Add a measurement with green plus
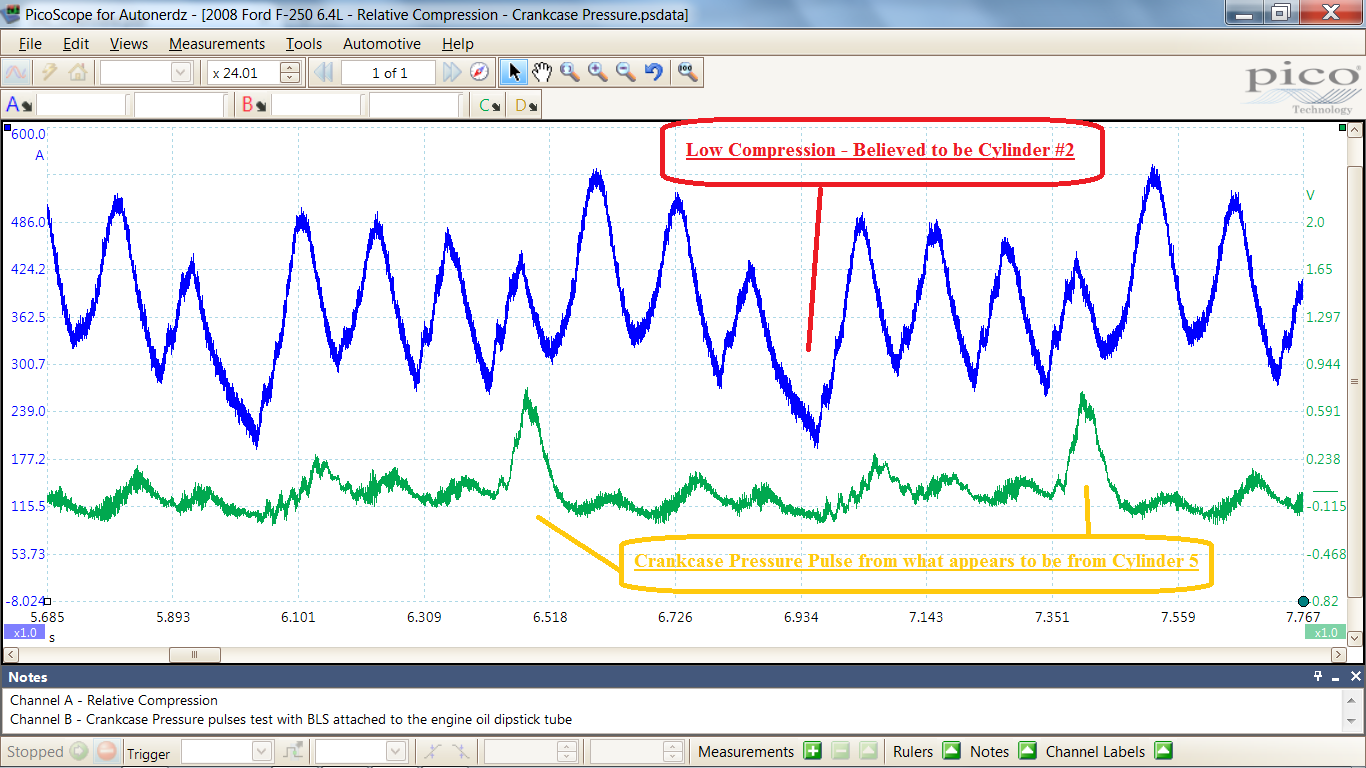Viewport: 1366px width, 768px height. [813, 751]
